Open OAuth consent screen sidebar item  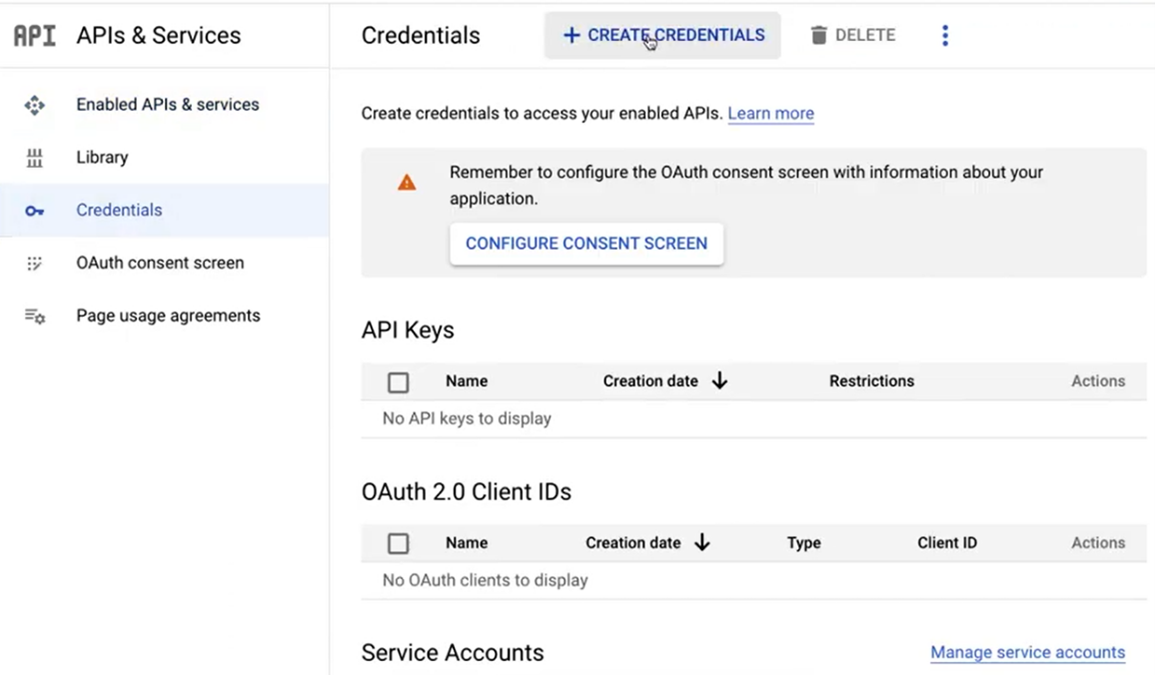[x=160, y=263]
